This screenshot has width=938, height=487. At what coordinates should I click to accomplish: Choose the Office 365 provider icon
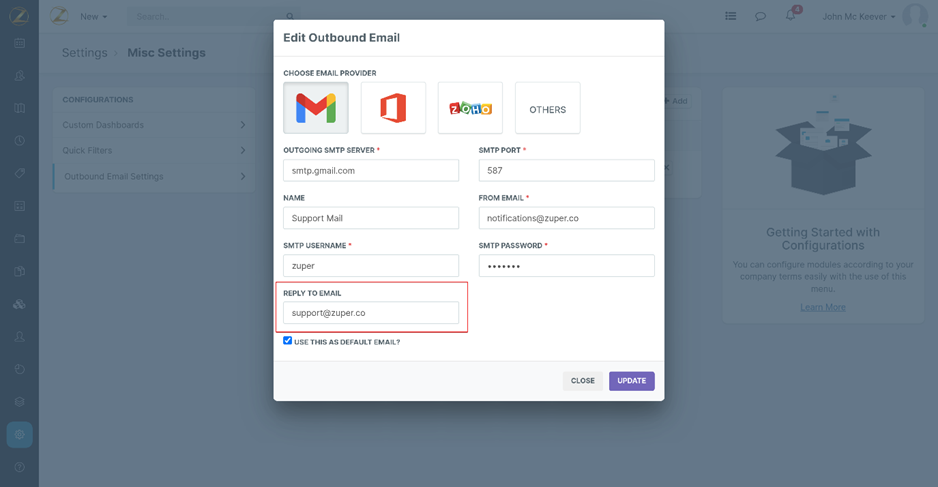pyautogui.click(x=393, y=108)
